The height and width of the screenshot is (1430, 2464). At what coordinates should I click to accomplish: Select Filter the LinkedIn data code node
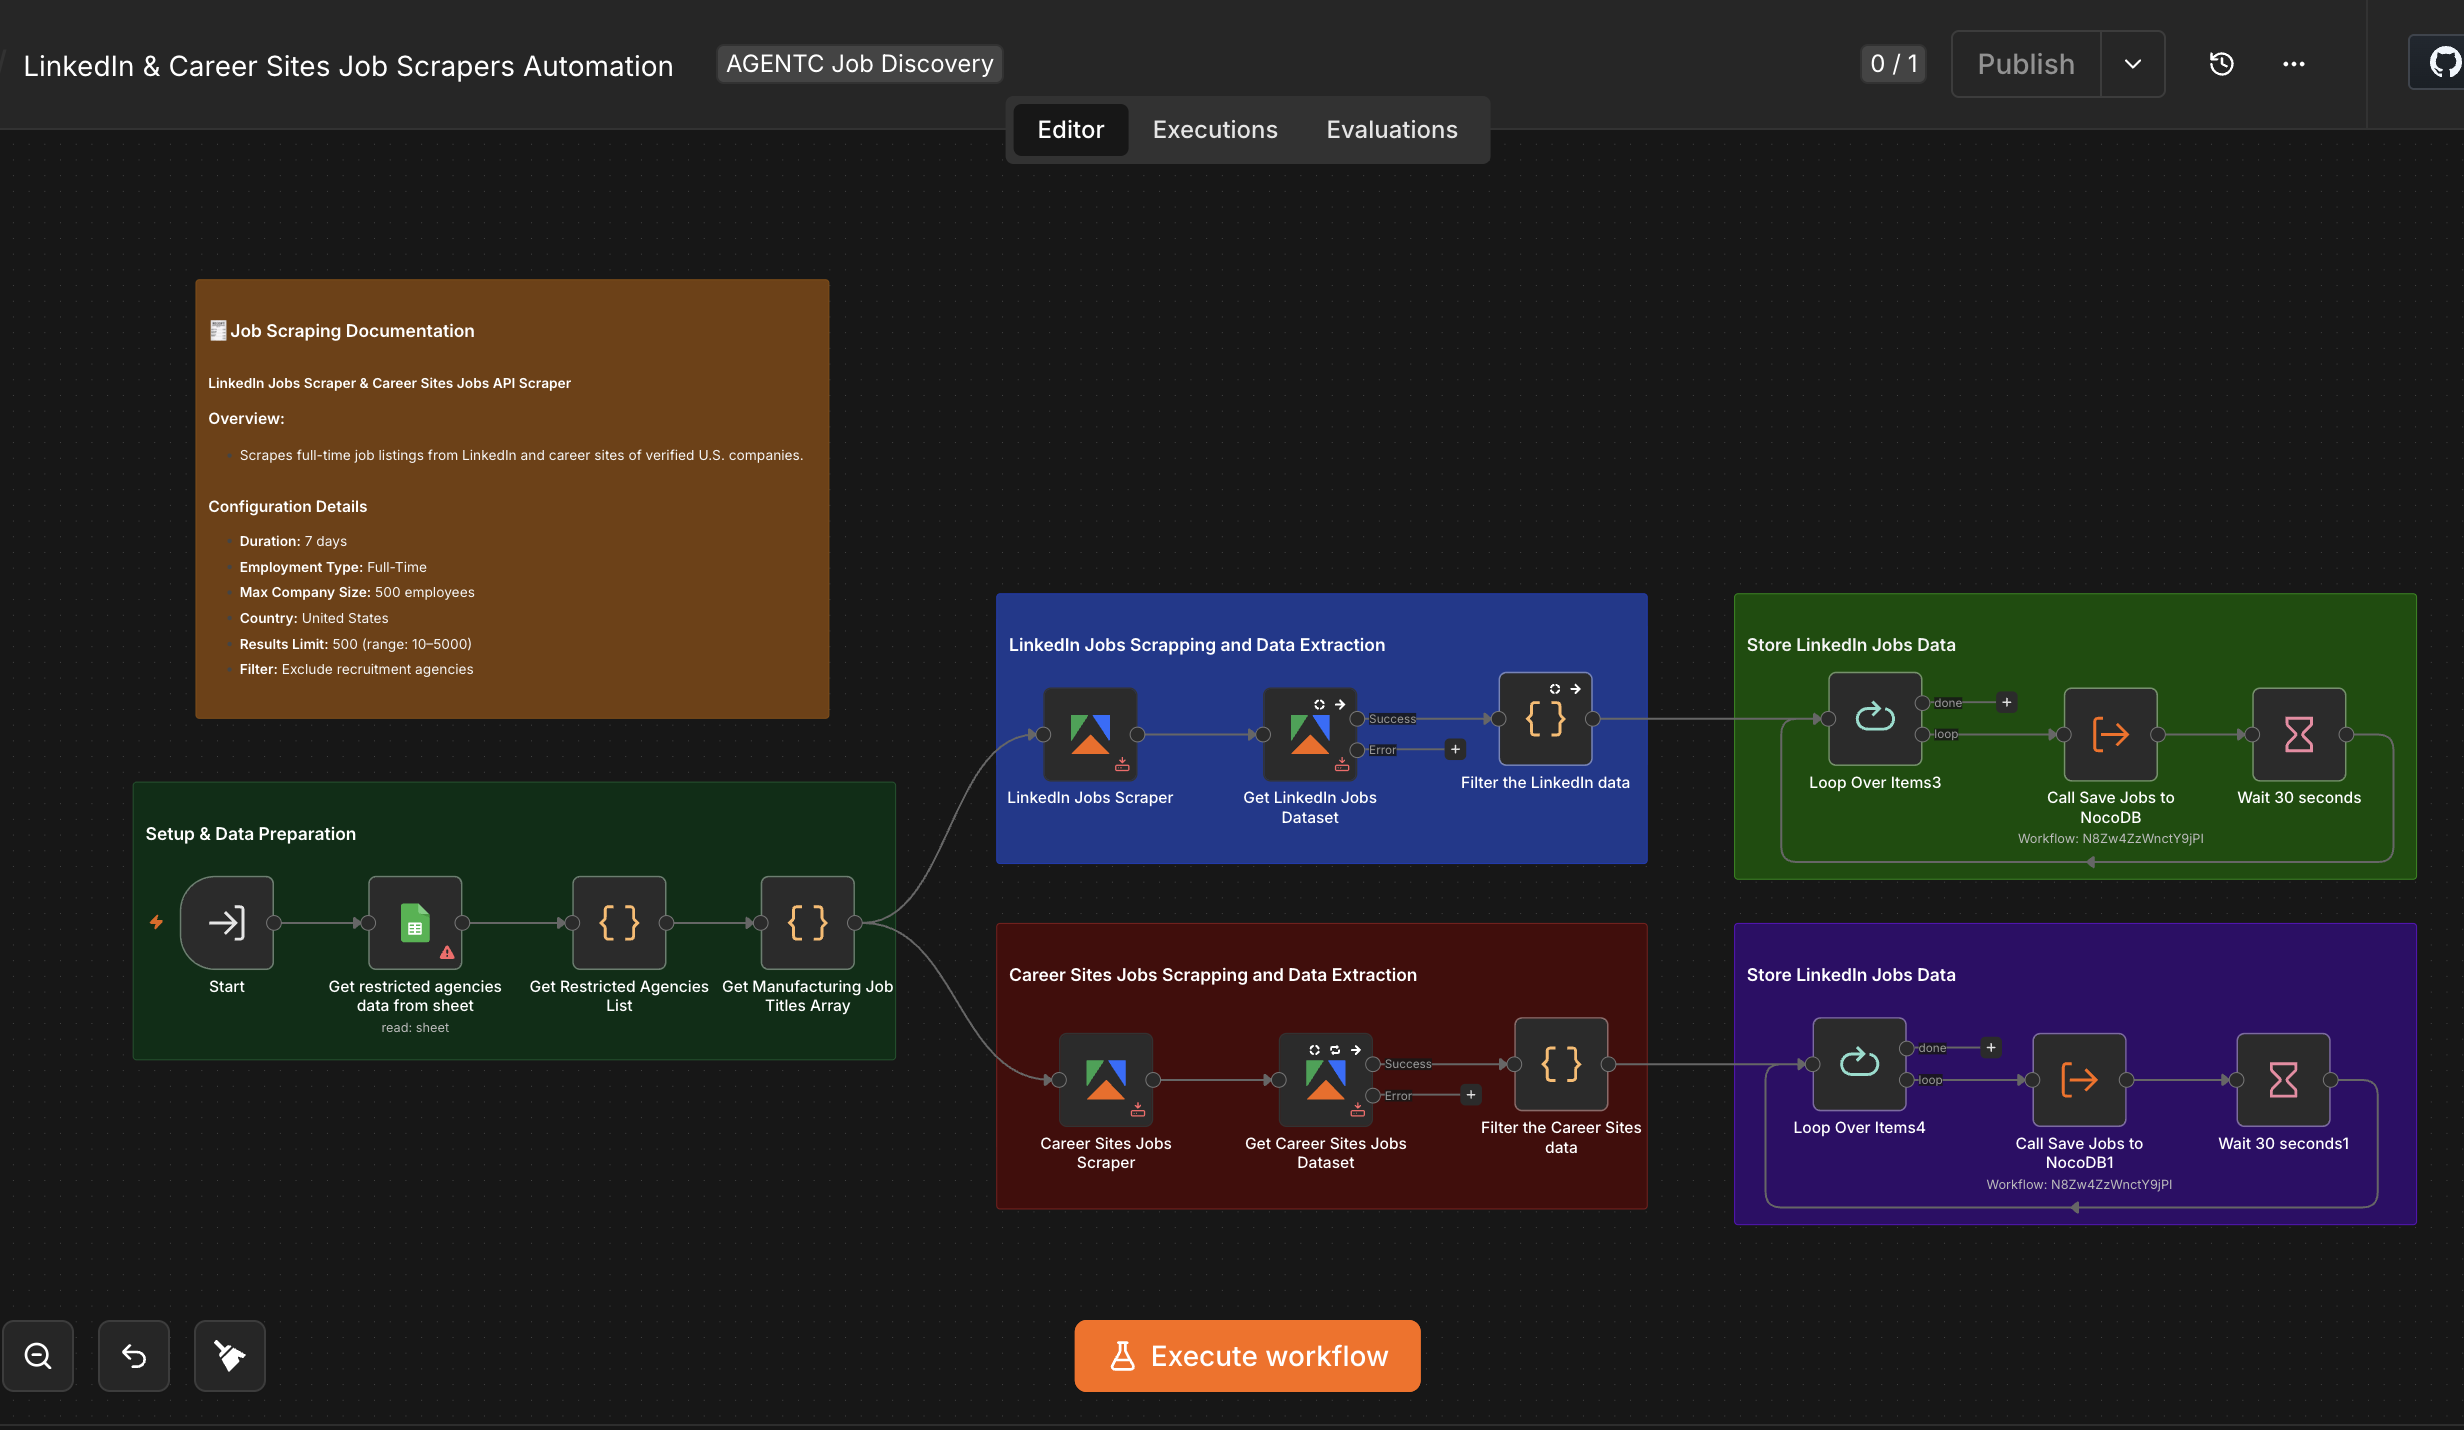[1545, 718]
